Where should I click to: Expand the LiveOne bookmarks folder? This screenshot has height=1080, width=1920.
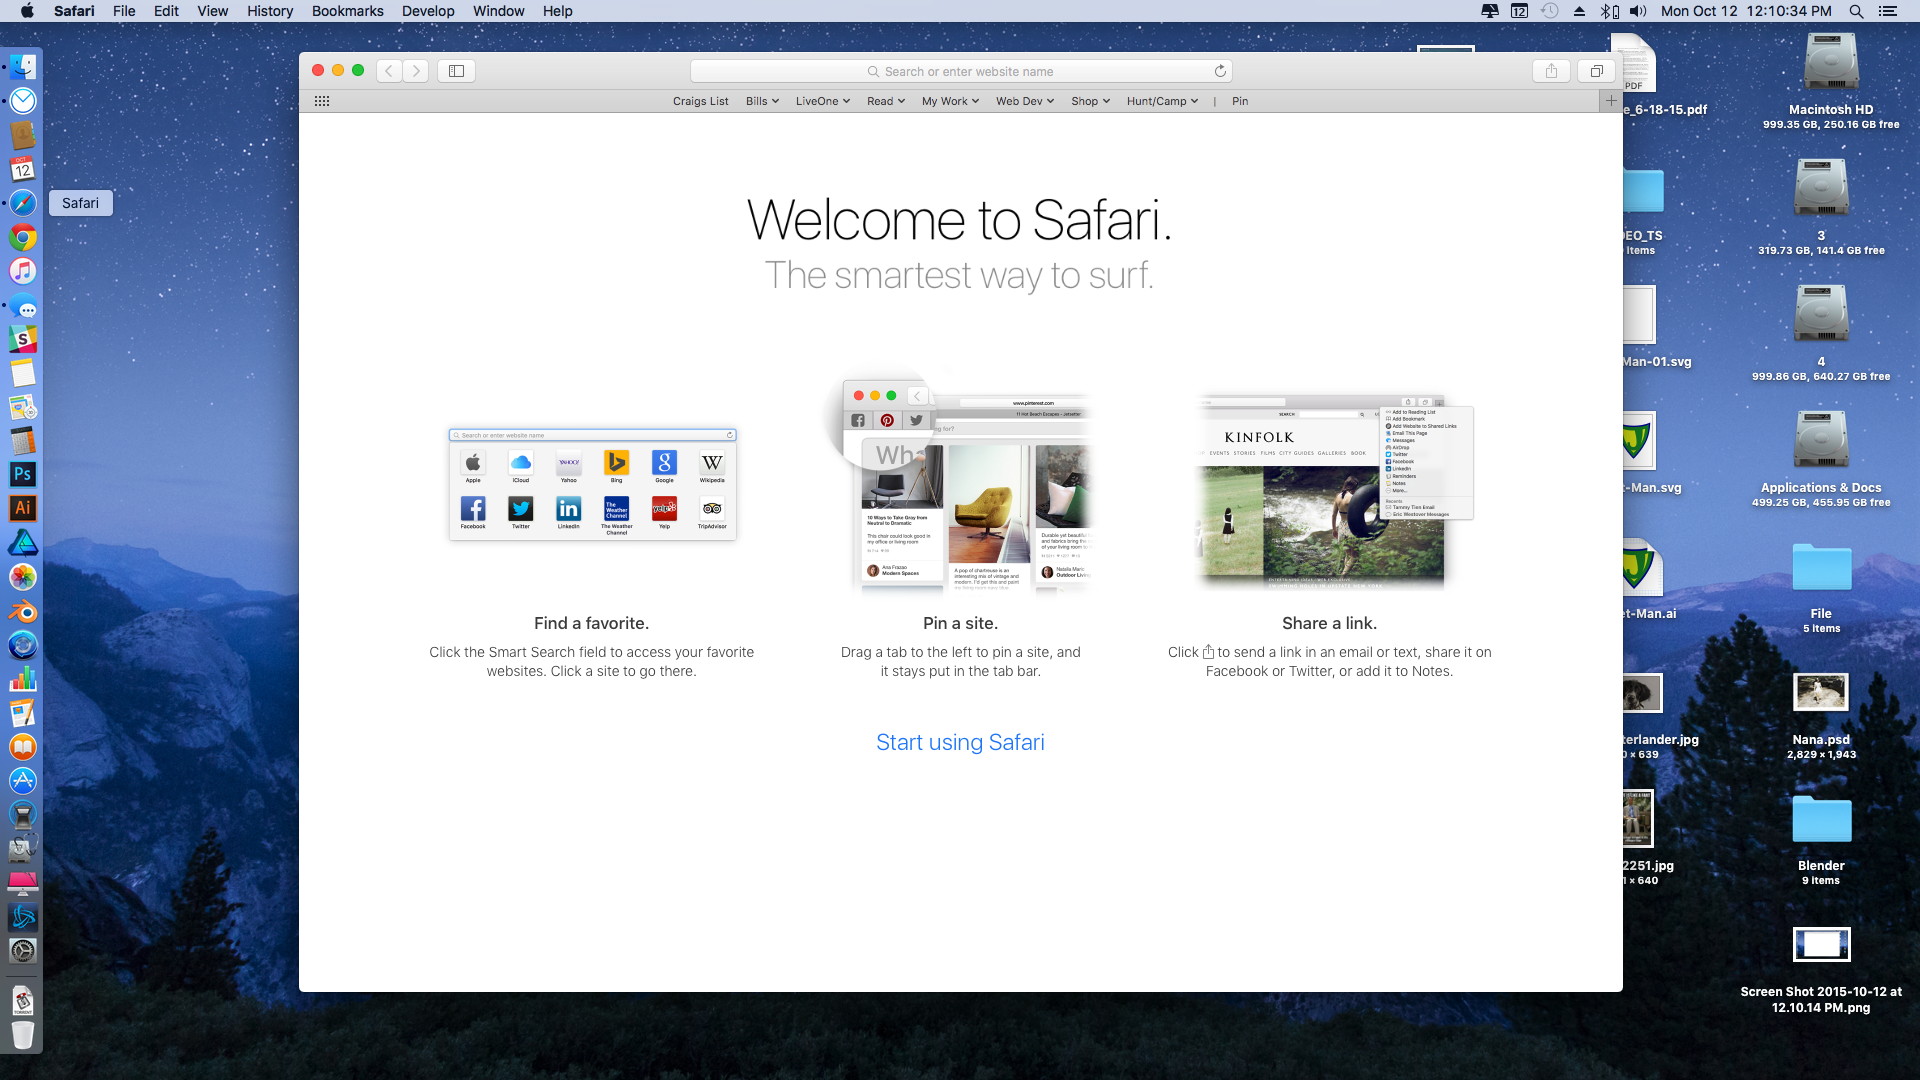(x=822, y=101)
